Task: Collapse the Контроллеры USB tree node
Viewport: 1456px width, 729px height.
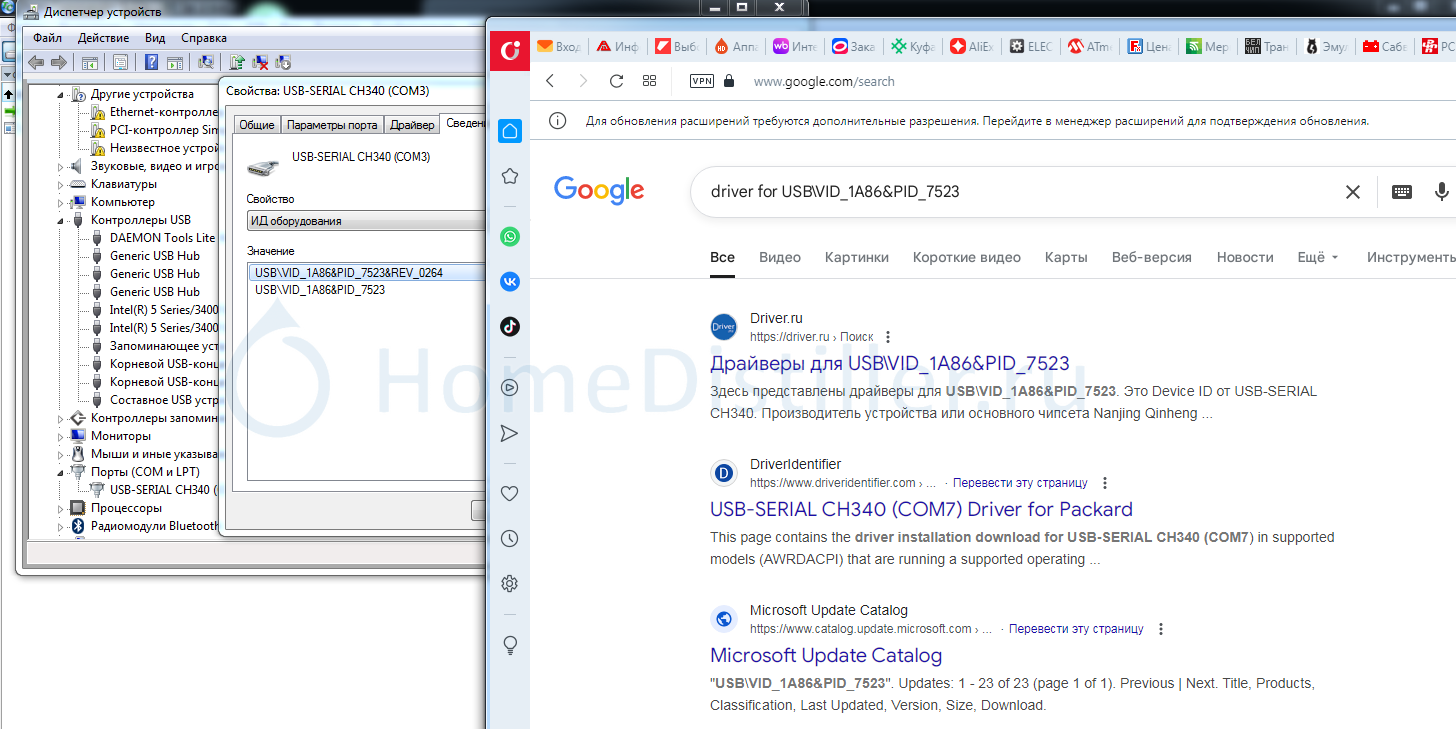Action: point(61,220)
